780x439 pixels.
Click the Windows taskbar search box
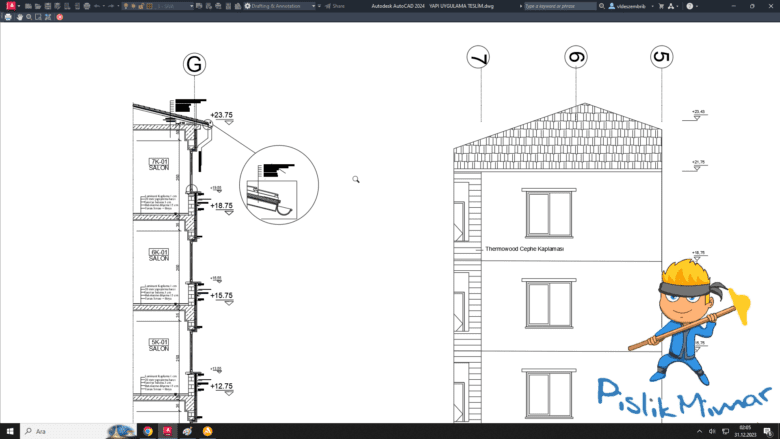tap(65, 431)
